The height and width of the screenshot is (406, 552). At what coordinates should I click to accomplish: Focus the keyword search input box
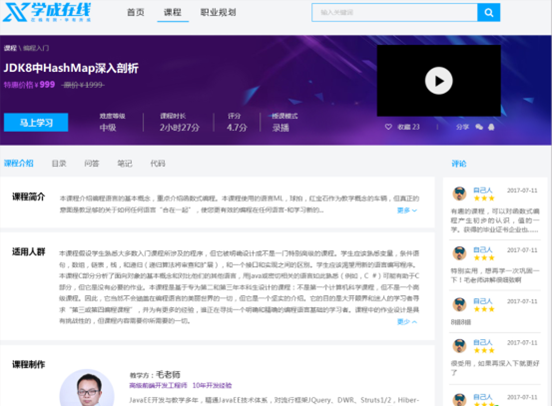coord(395,12)
